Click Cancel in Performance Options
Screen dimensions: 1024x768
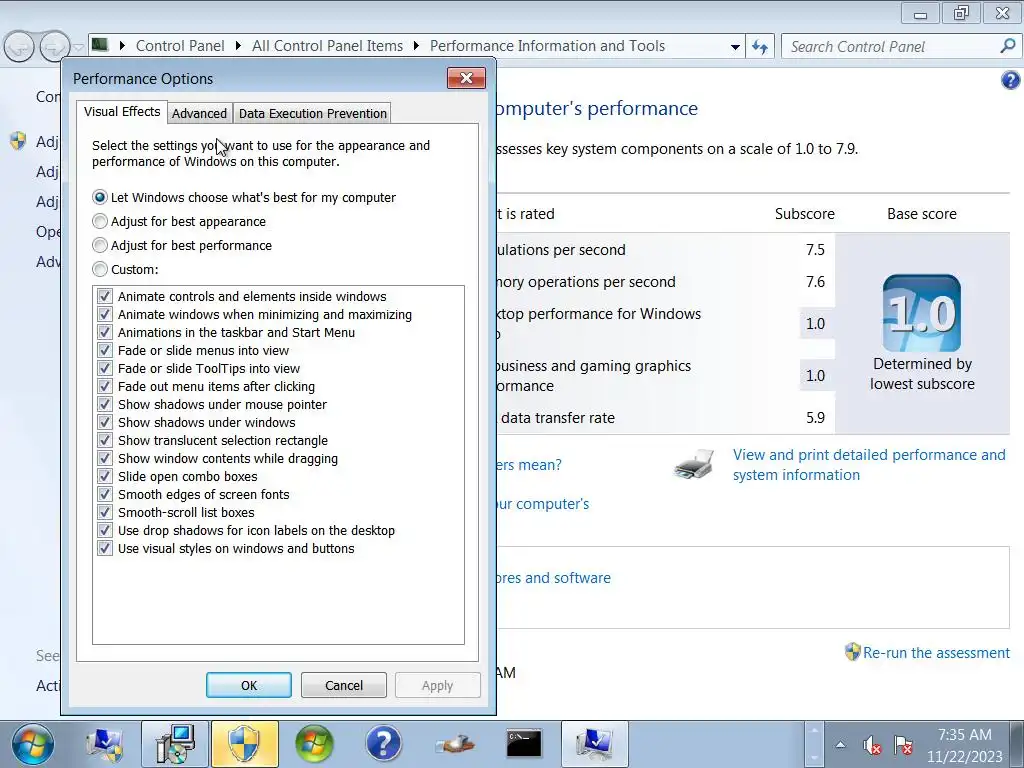344,685
